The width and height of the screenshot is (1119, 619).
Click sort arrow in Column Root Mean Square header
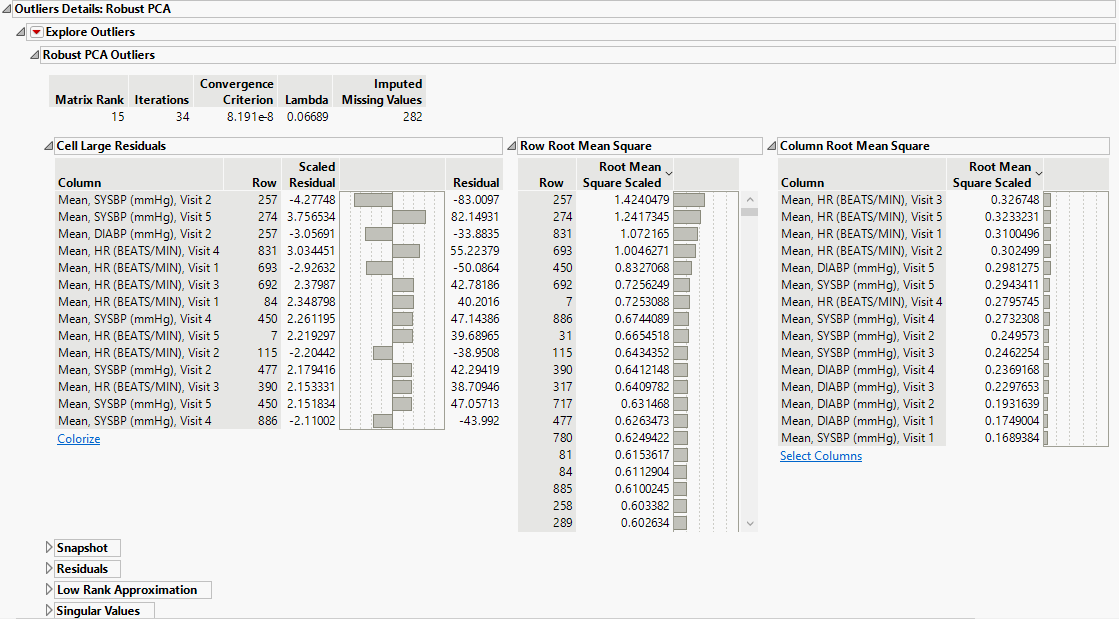click(1038, 174)
